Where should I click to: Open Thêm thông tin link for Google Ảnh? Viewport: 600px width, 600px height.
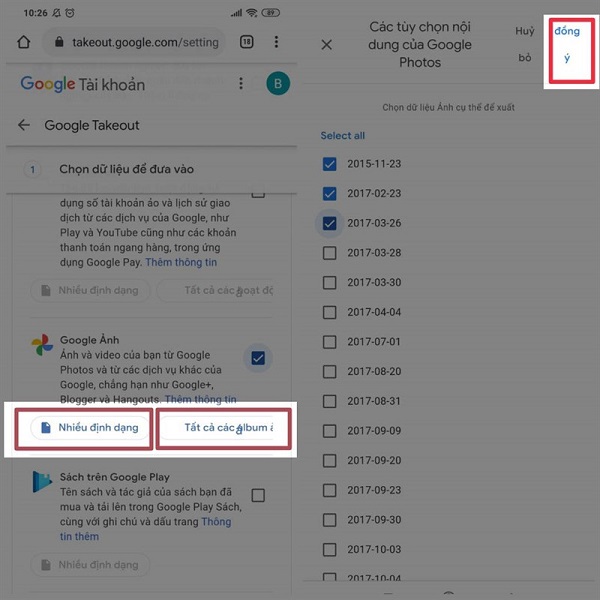(x=201, y=399)
